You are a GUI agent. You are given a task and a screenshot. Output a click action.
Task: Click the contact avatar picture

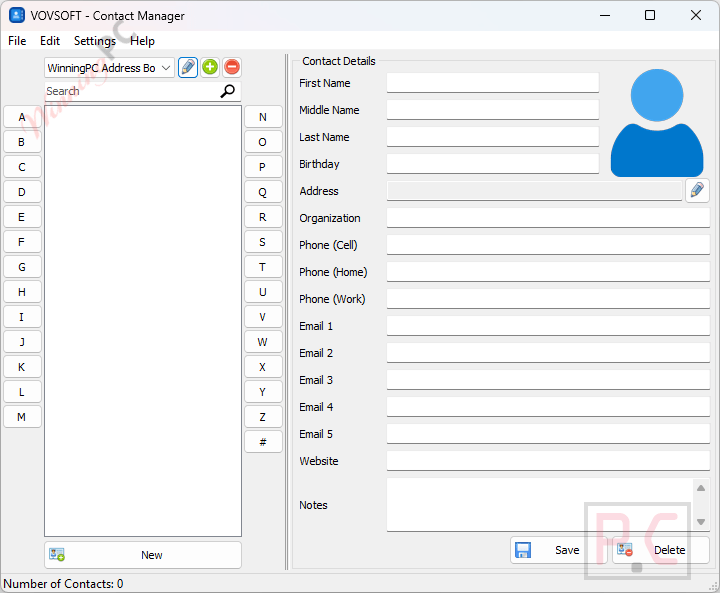click(657, 123)
